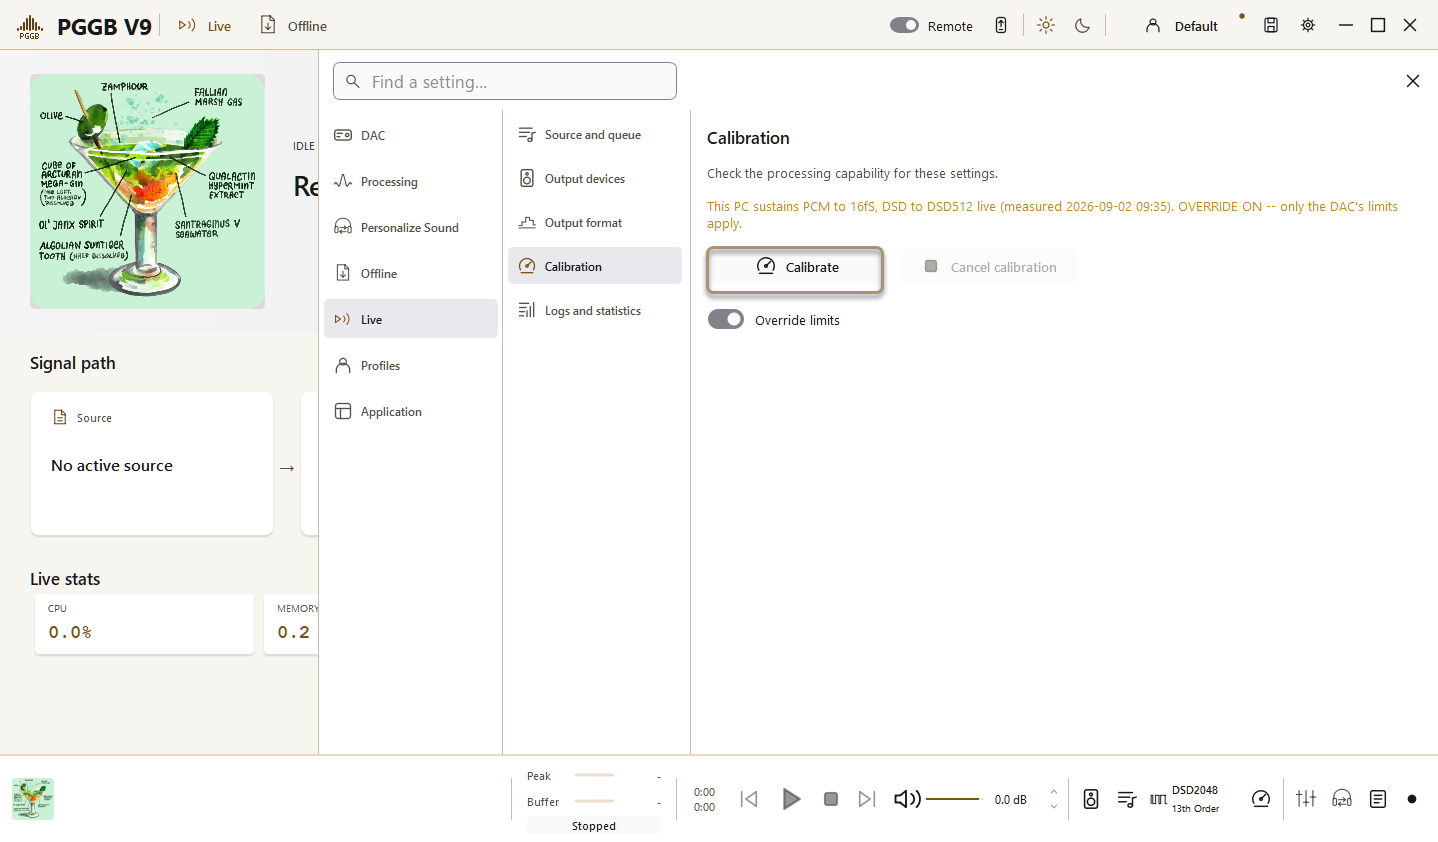The image size is (1438, 842).
Task: Close the settings panel with the X
Action: (1413, 81)
